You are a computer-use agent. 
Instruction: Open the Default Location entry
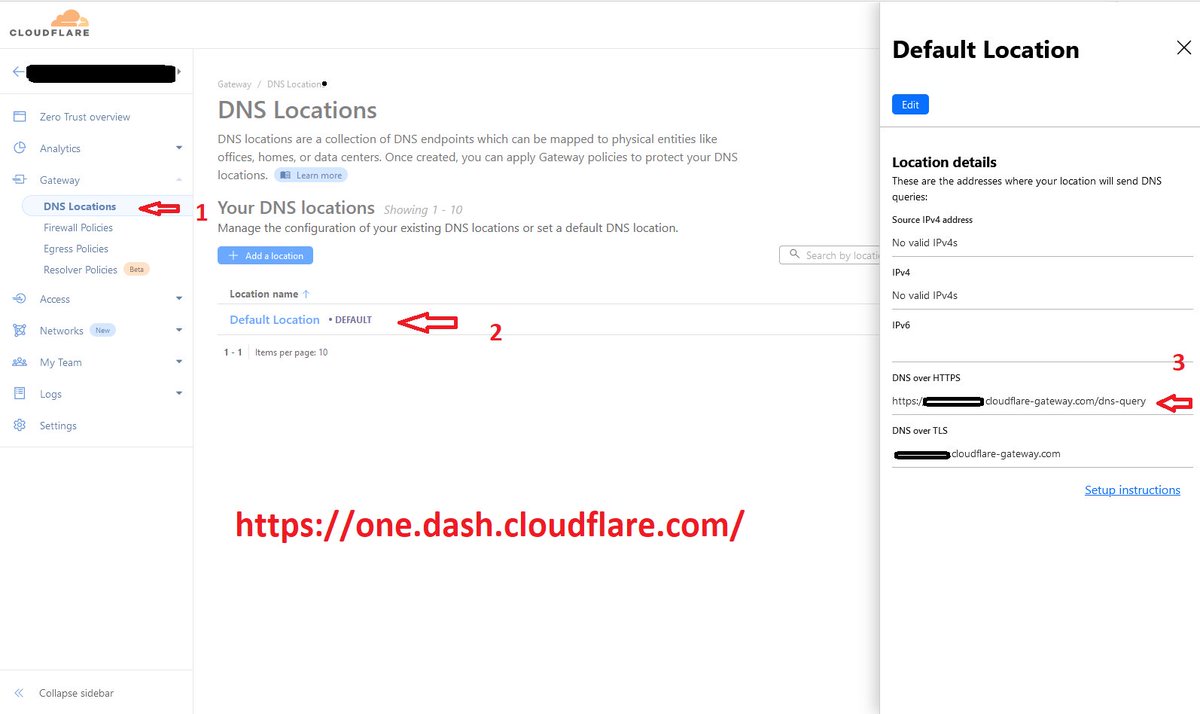pos(274,320)
